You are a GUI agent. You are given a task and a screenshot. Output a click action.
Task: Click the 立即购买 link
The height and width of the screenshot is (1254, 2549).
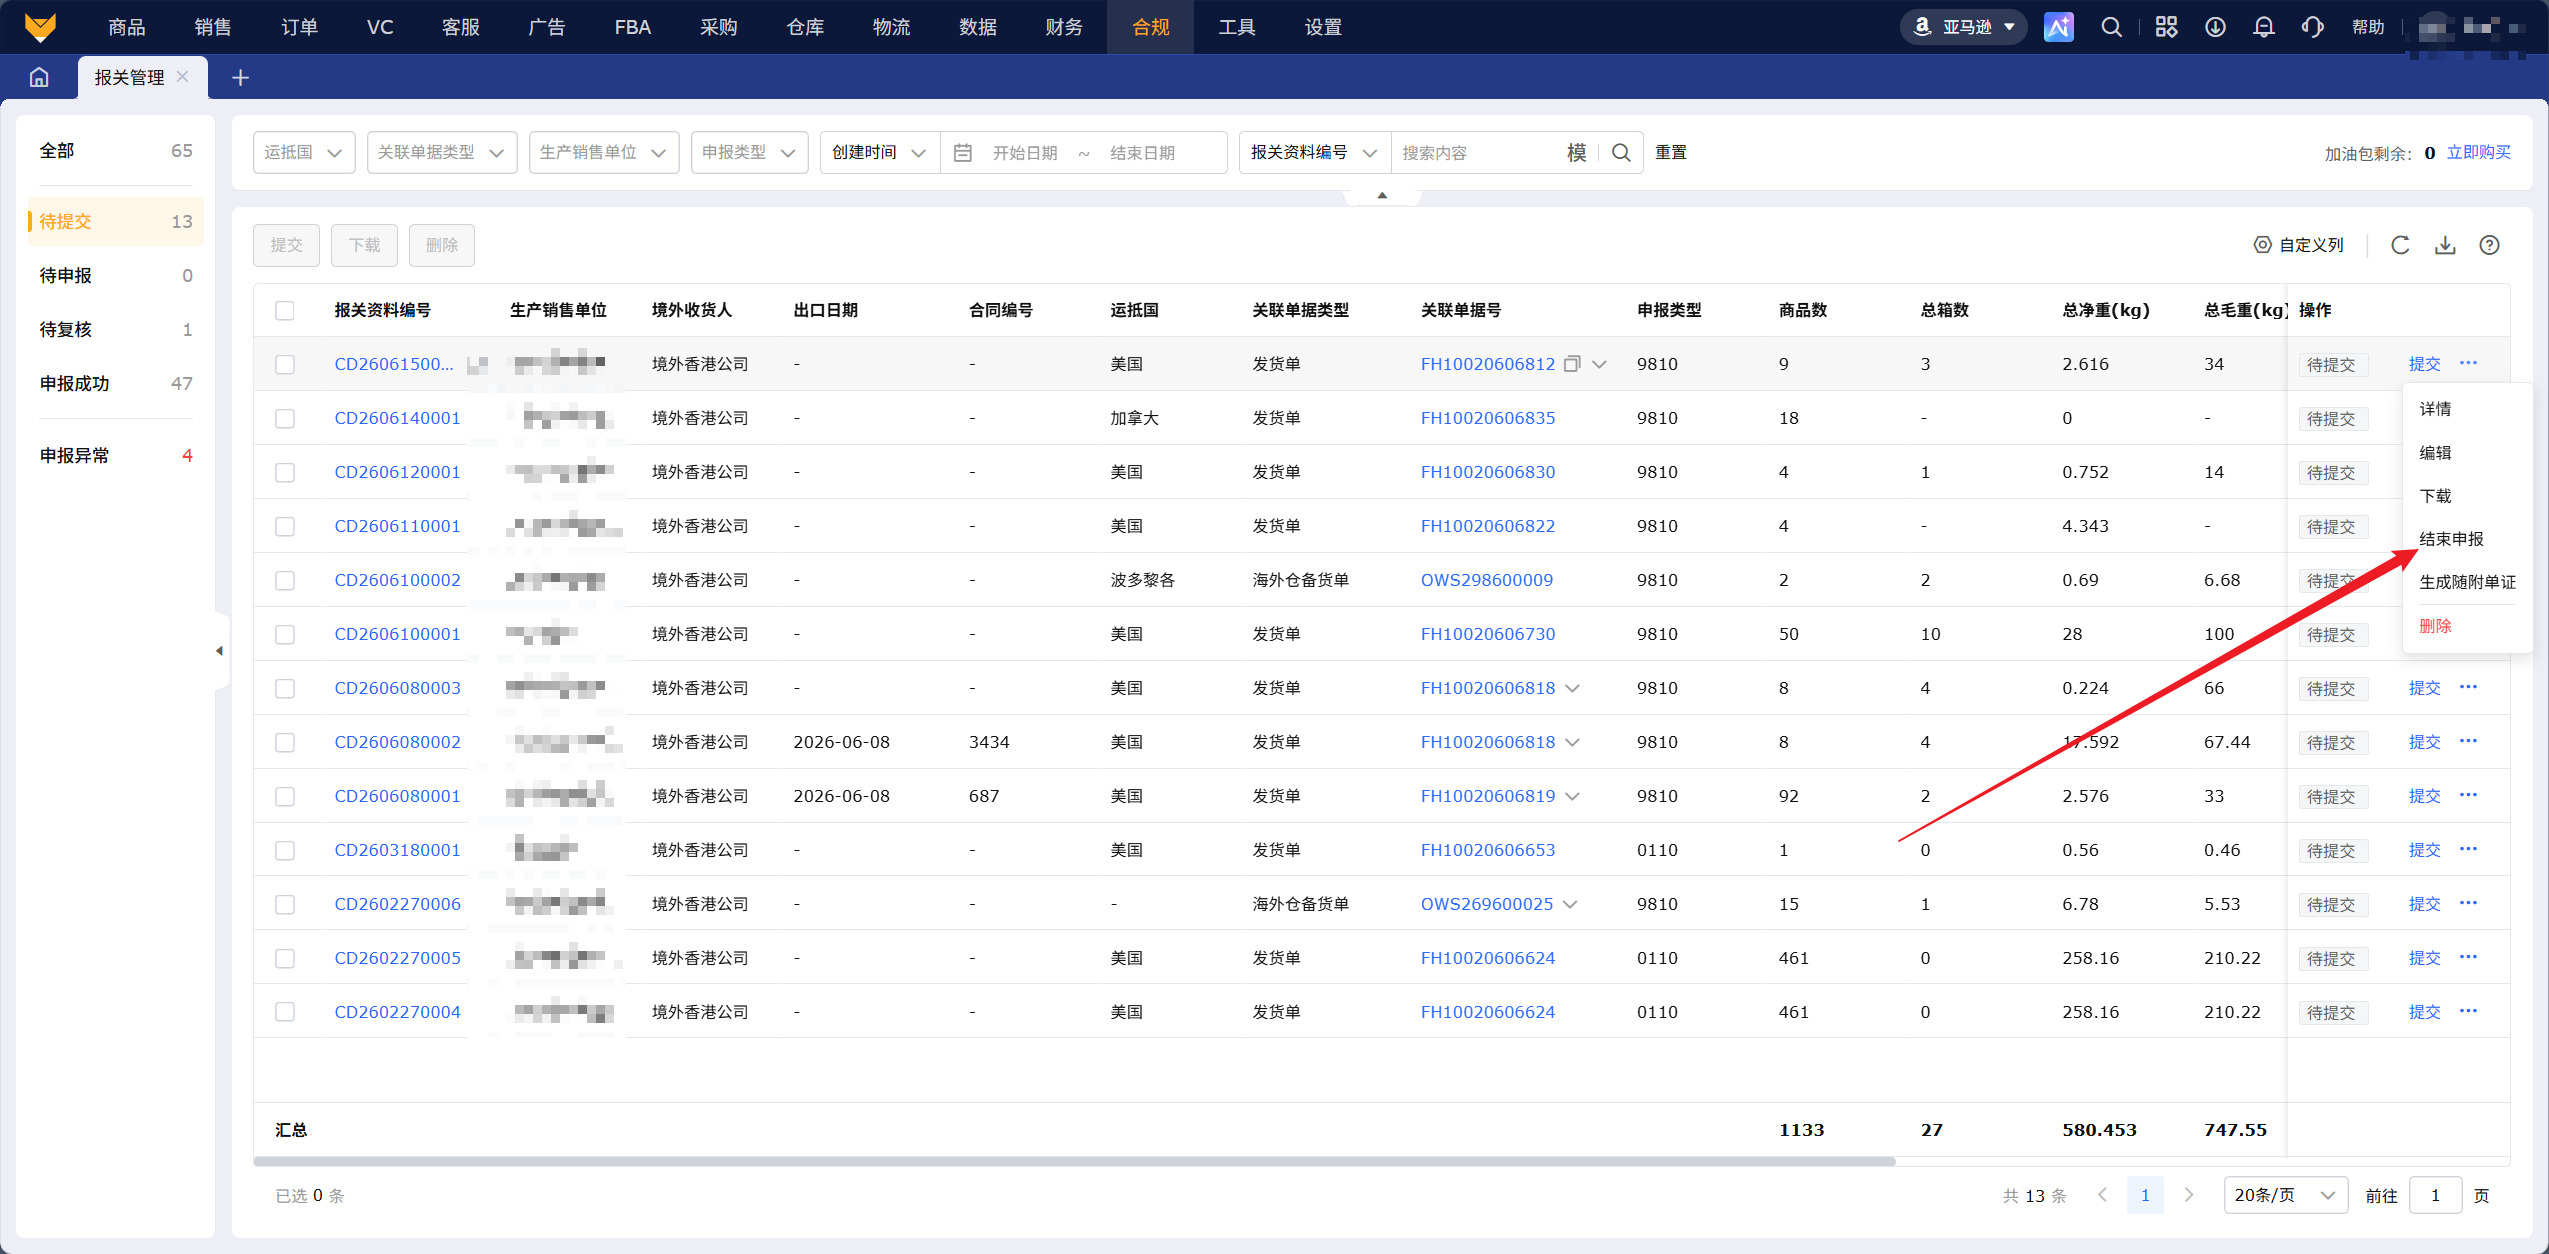click(x=2478, y=152)
